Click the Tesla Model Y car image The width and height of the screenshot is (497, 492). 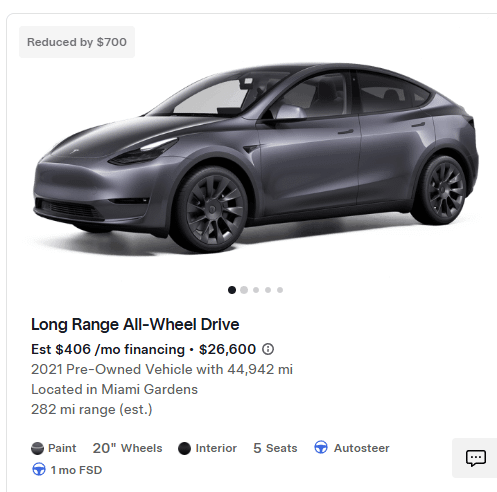tap(256, 157)
